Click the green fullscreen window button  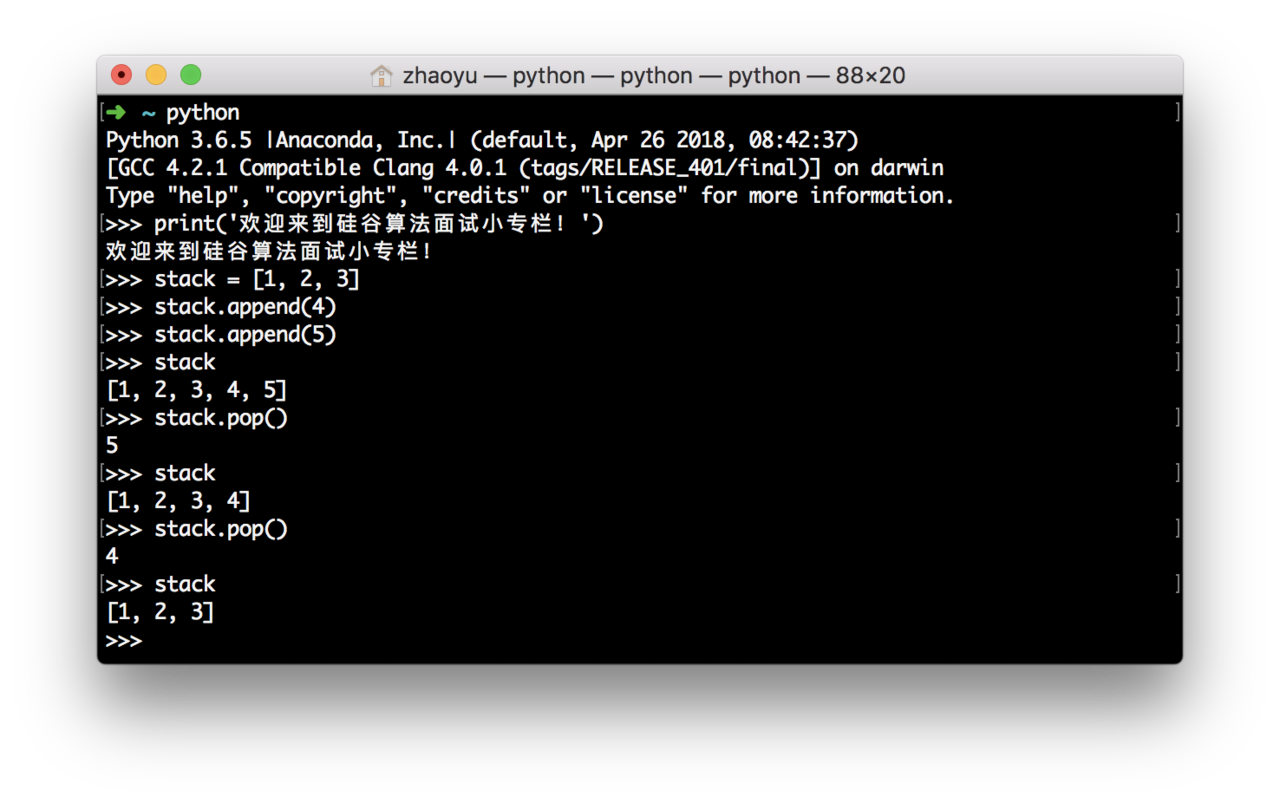(190, 75)
